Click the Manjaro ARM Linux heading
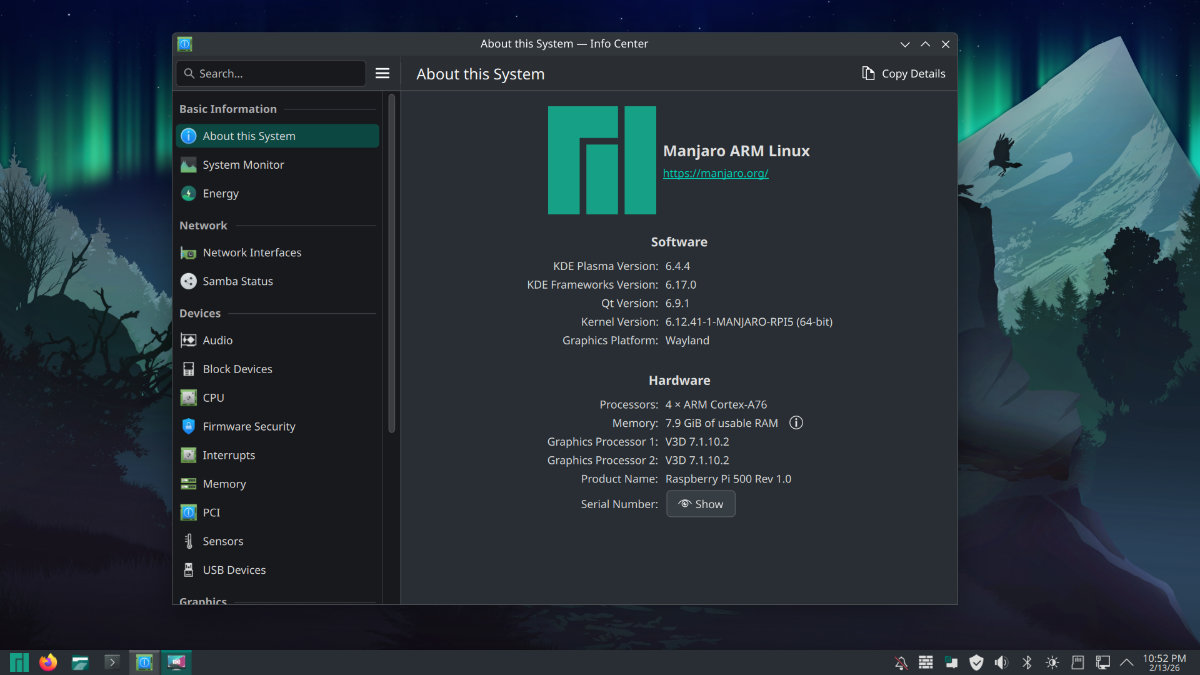This screenshot has height=675, width=1200. (737, 151)
